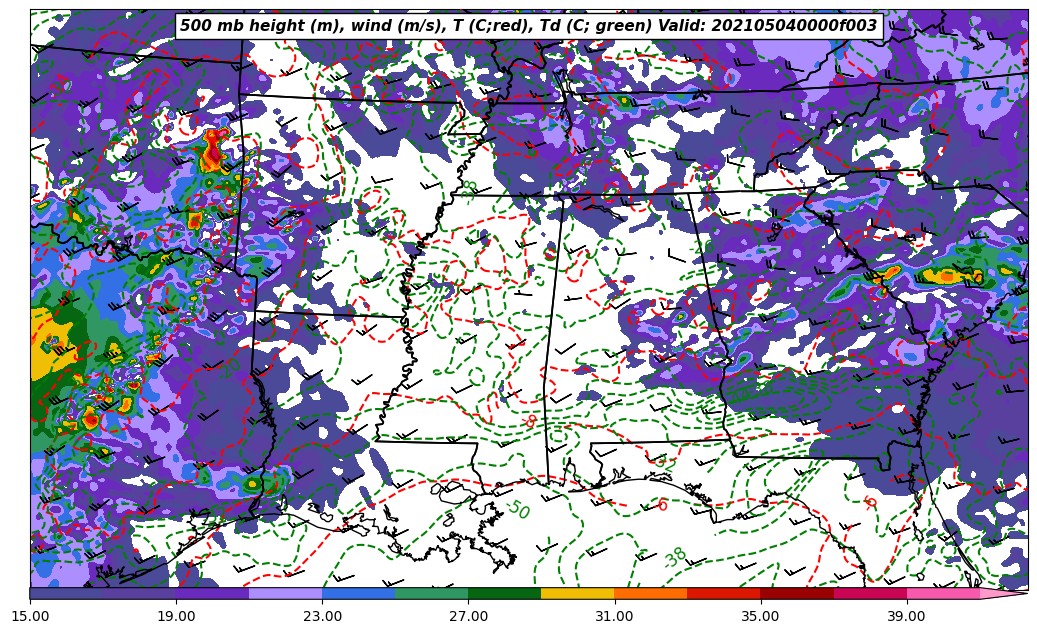Image resolution: width=1037 pixels, height=633 pixels.
Task: Select the pink colorbar segment right of 39.00
Action: [x=943, y=594]
